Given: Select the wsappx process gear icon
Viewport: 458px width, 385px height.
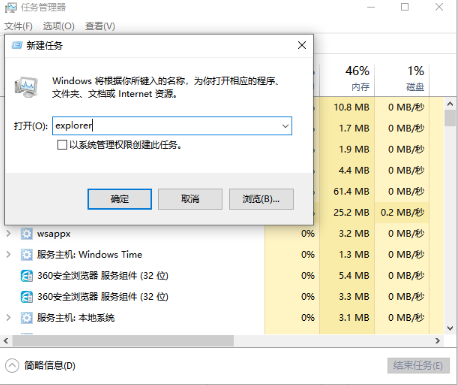Looking at the screenshot, I should [x=27, y=234].
